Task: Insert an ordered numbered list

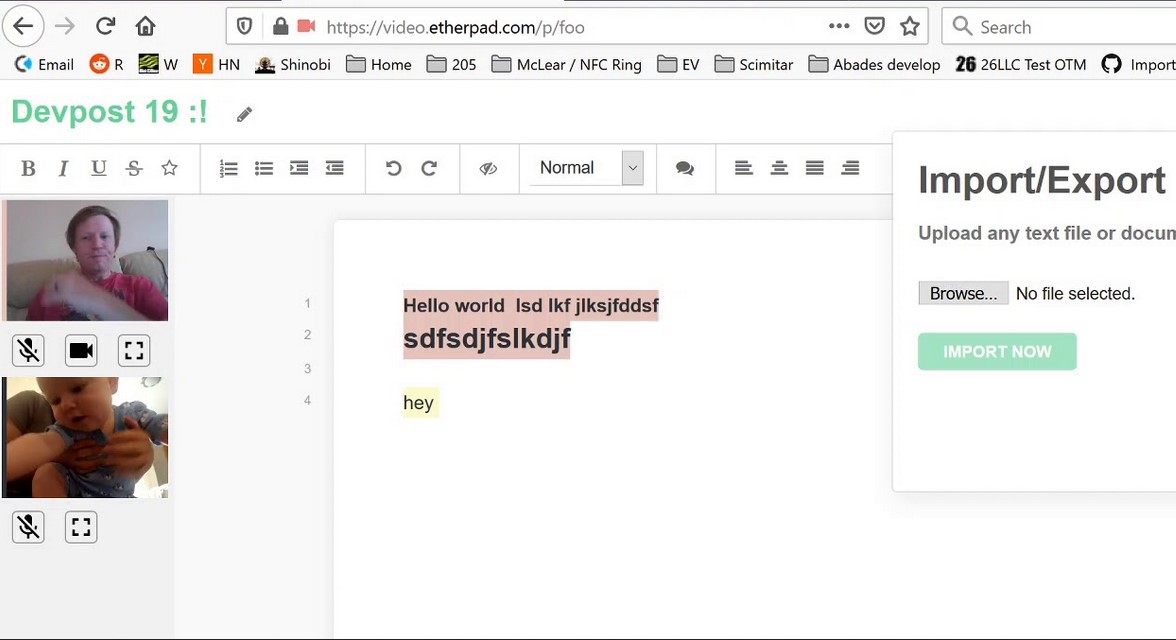Action: [228, 168]
